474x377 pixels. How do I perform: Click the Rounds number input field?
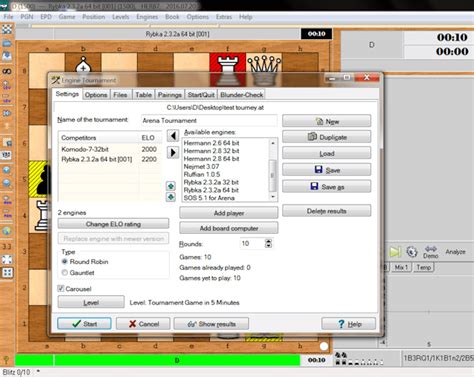click(x=252, y=243)
